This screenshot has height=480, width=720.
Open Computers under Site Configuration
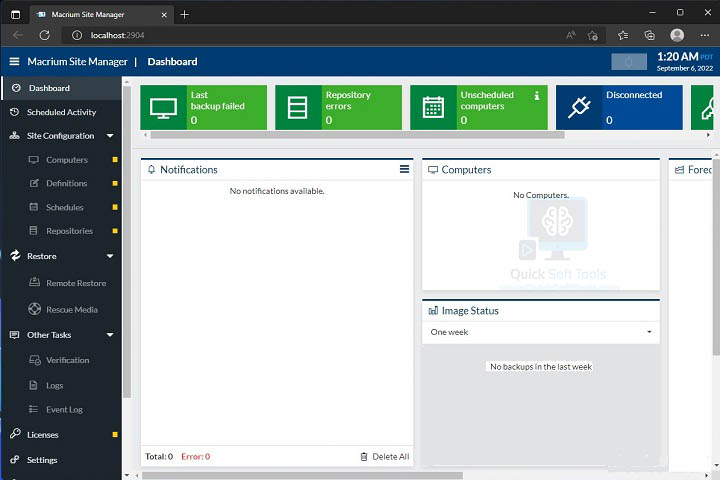pyautogui.click(x=67, y=160)
